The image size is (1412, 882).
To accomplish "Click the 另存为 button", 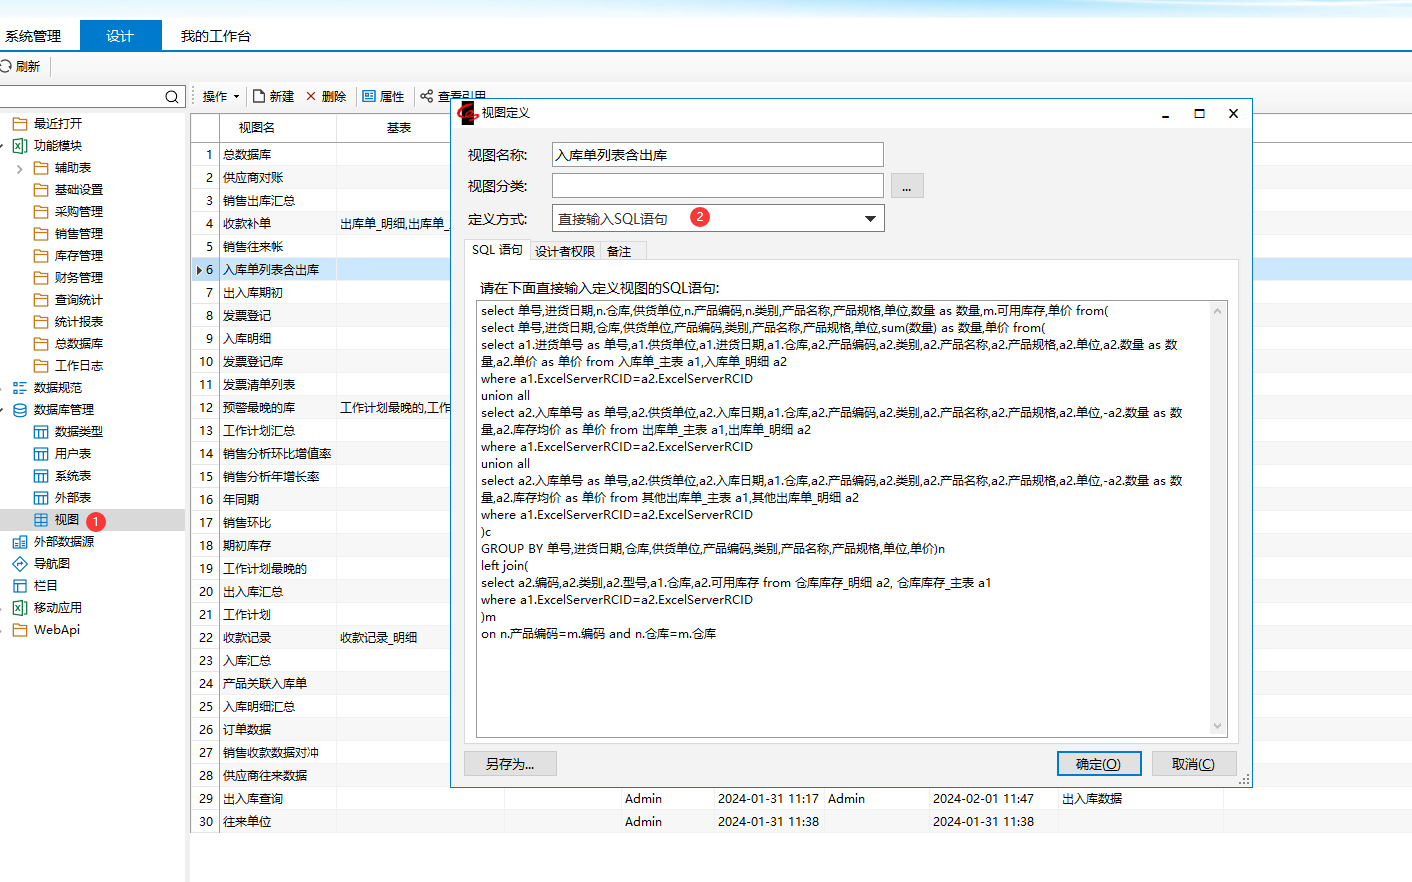I will coord(510,764).
